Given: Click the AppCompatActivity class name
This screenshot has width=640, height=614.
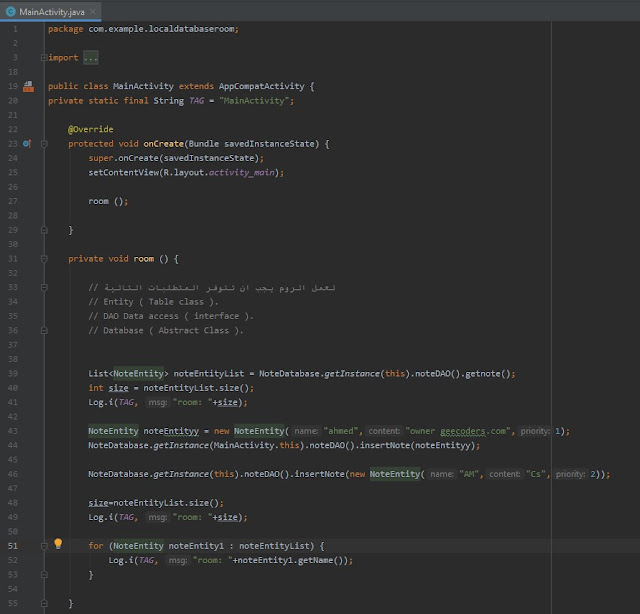Looking at the screenshot, I should 262,87.
